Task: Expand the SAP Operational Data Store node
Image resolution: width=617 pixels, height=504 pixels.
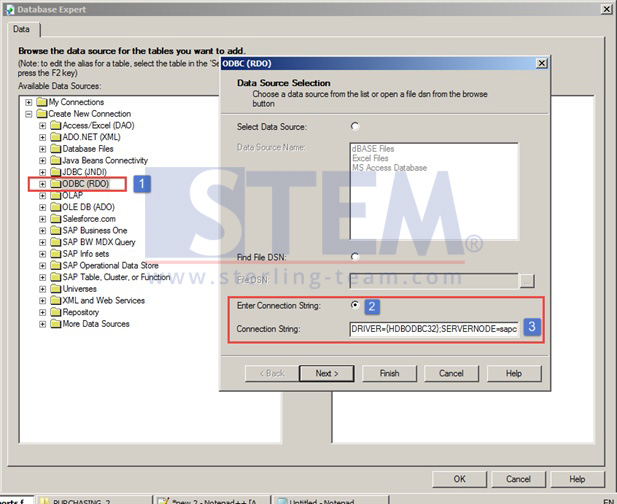Action: click(42, 266)
